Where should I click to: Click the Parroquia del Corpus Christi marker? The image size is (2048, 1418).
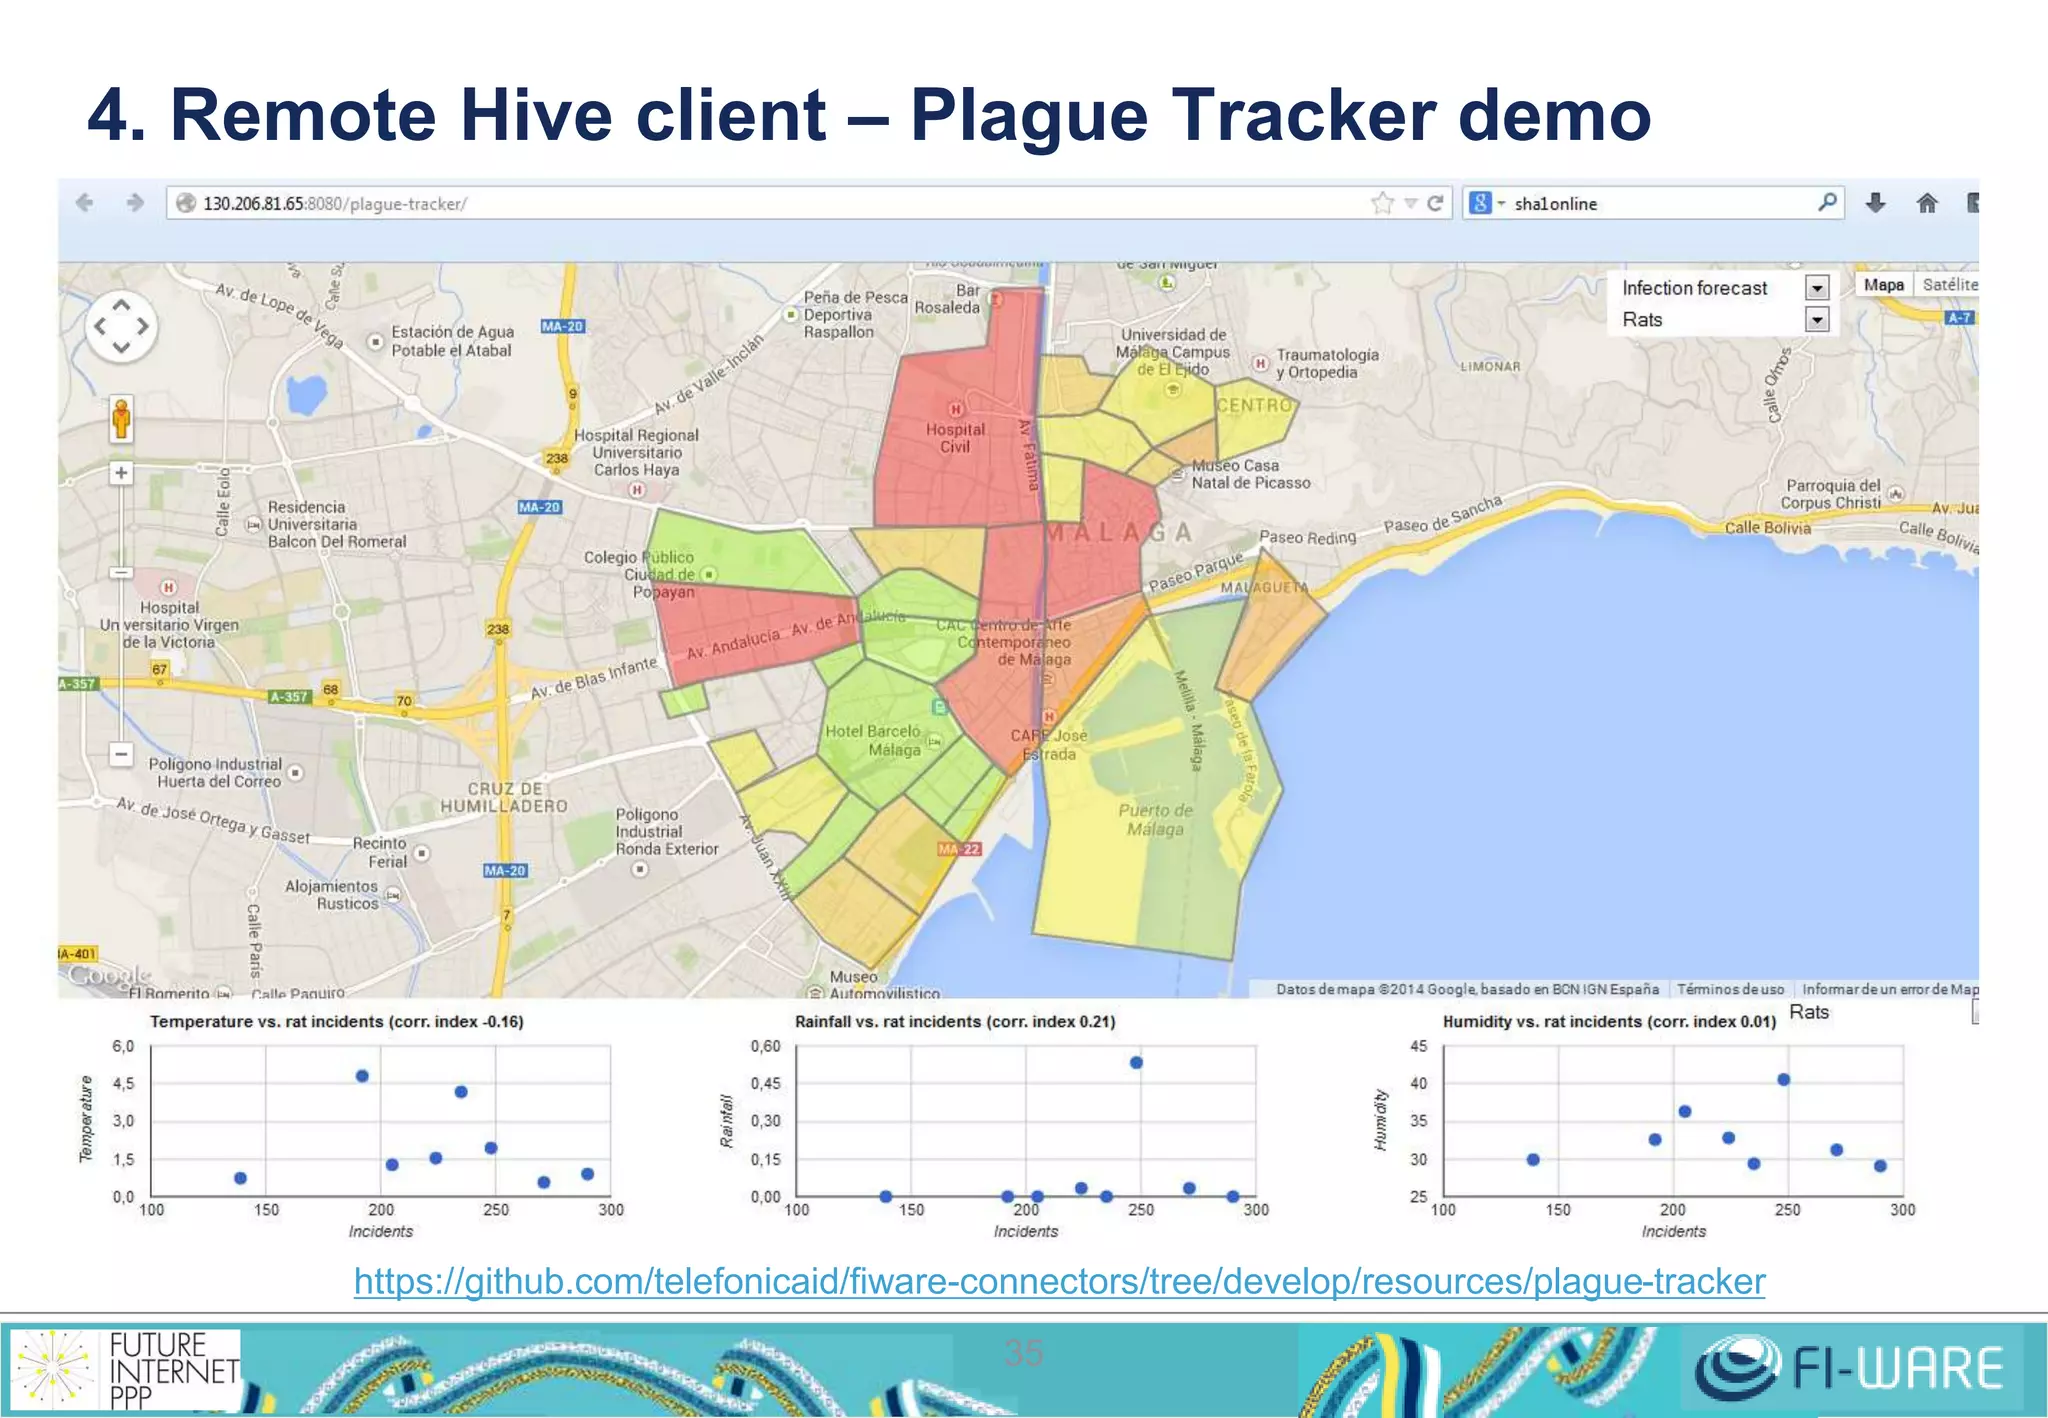pyautogui.click(x=1896, y=494)
